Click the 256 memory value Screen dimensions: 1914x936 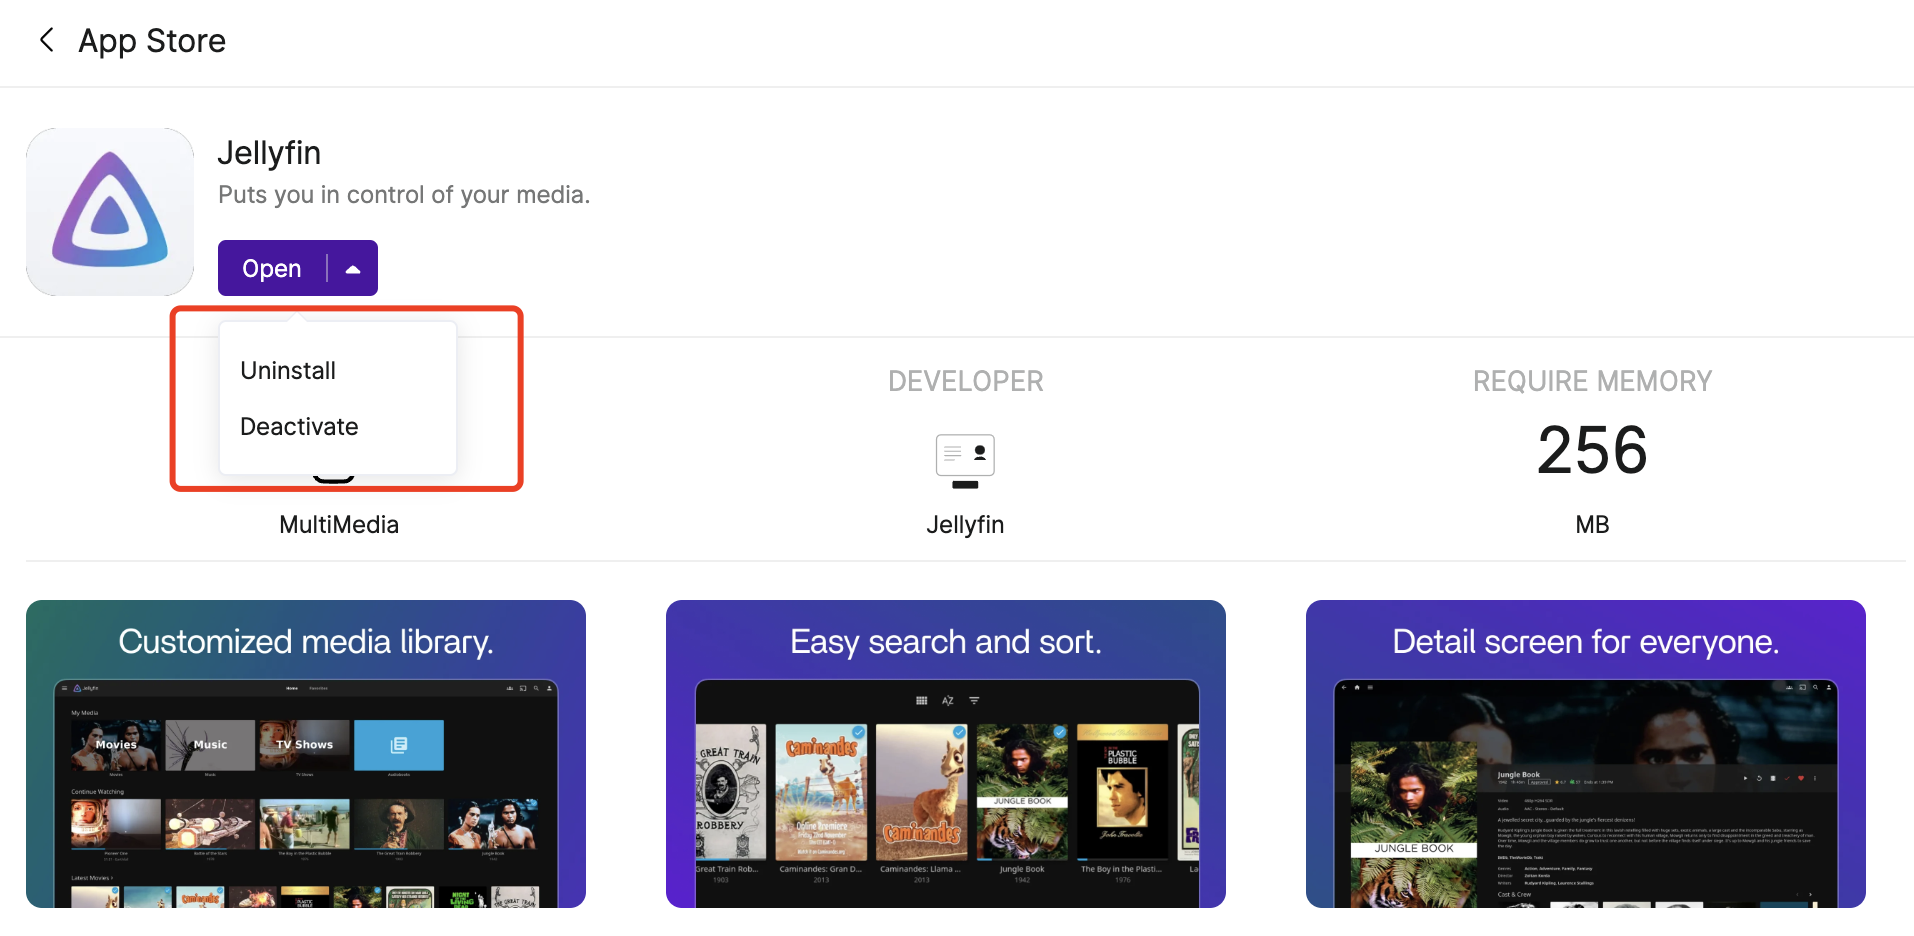1592,450
